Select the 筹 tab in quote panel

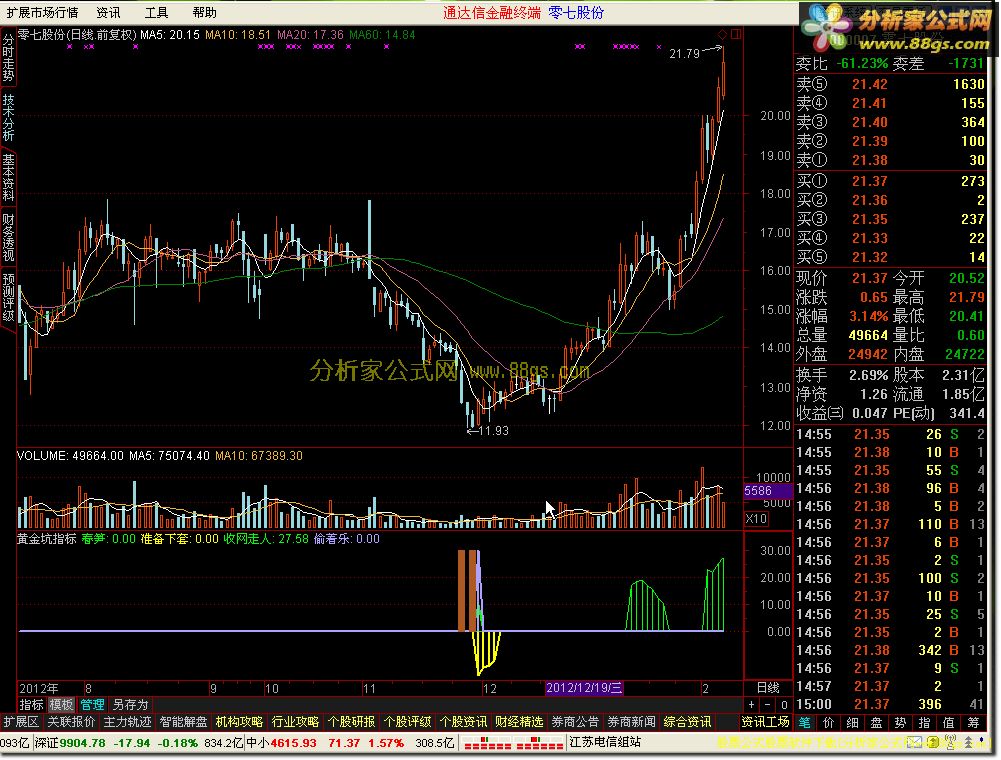(973, 722)
